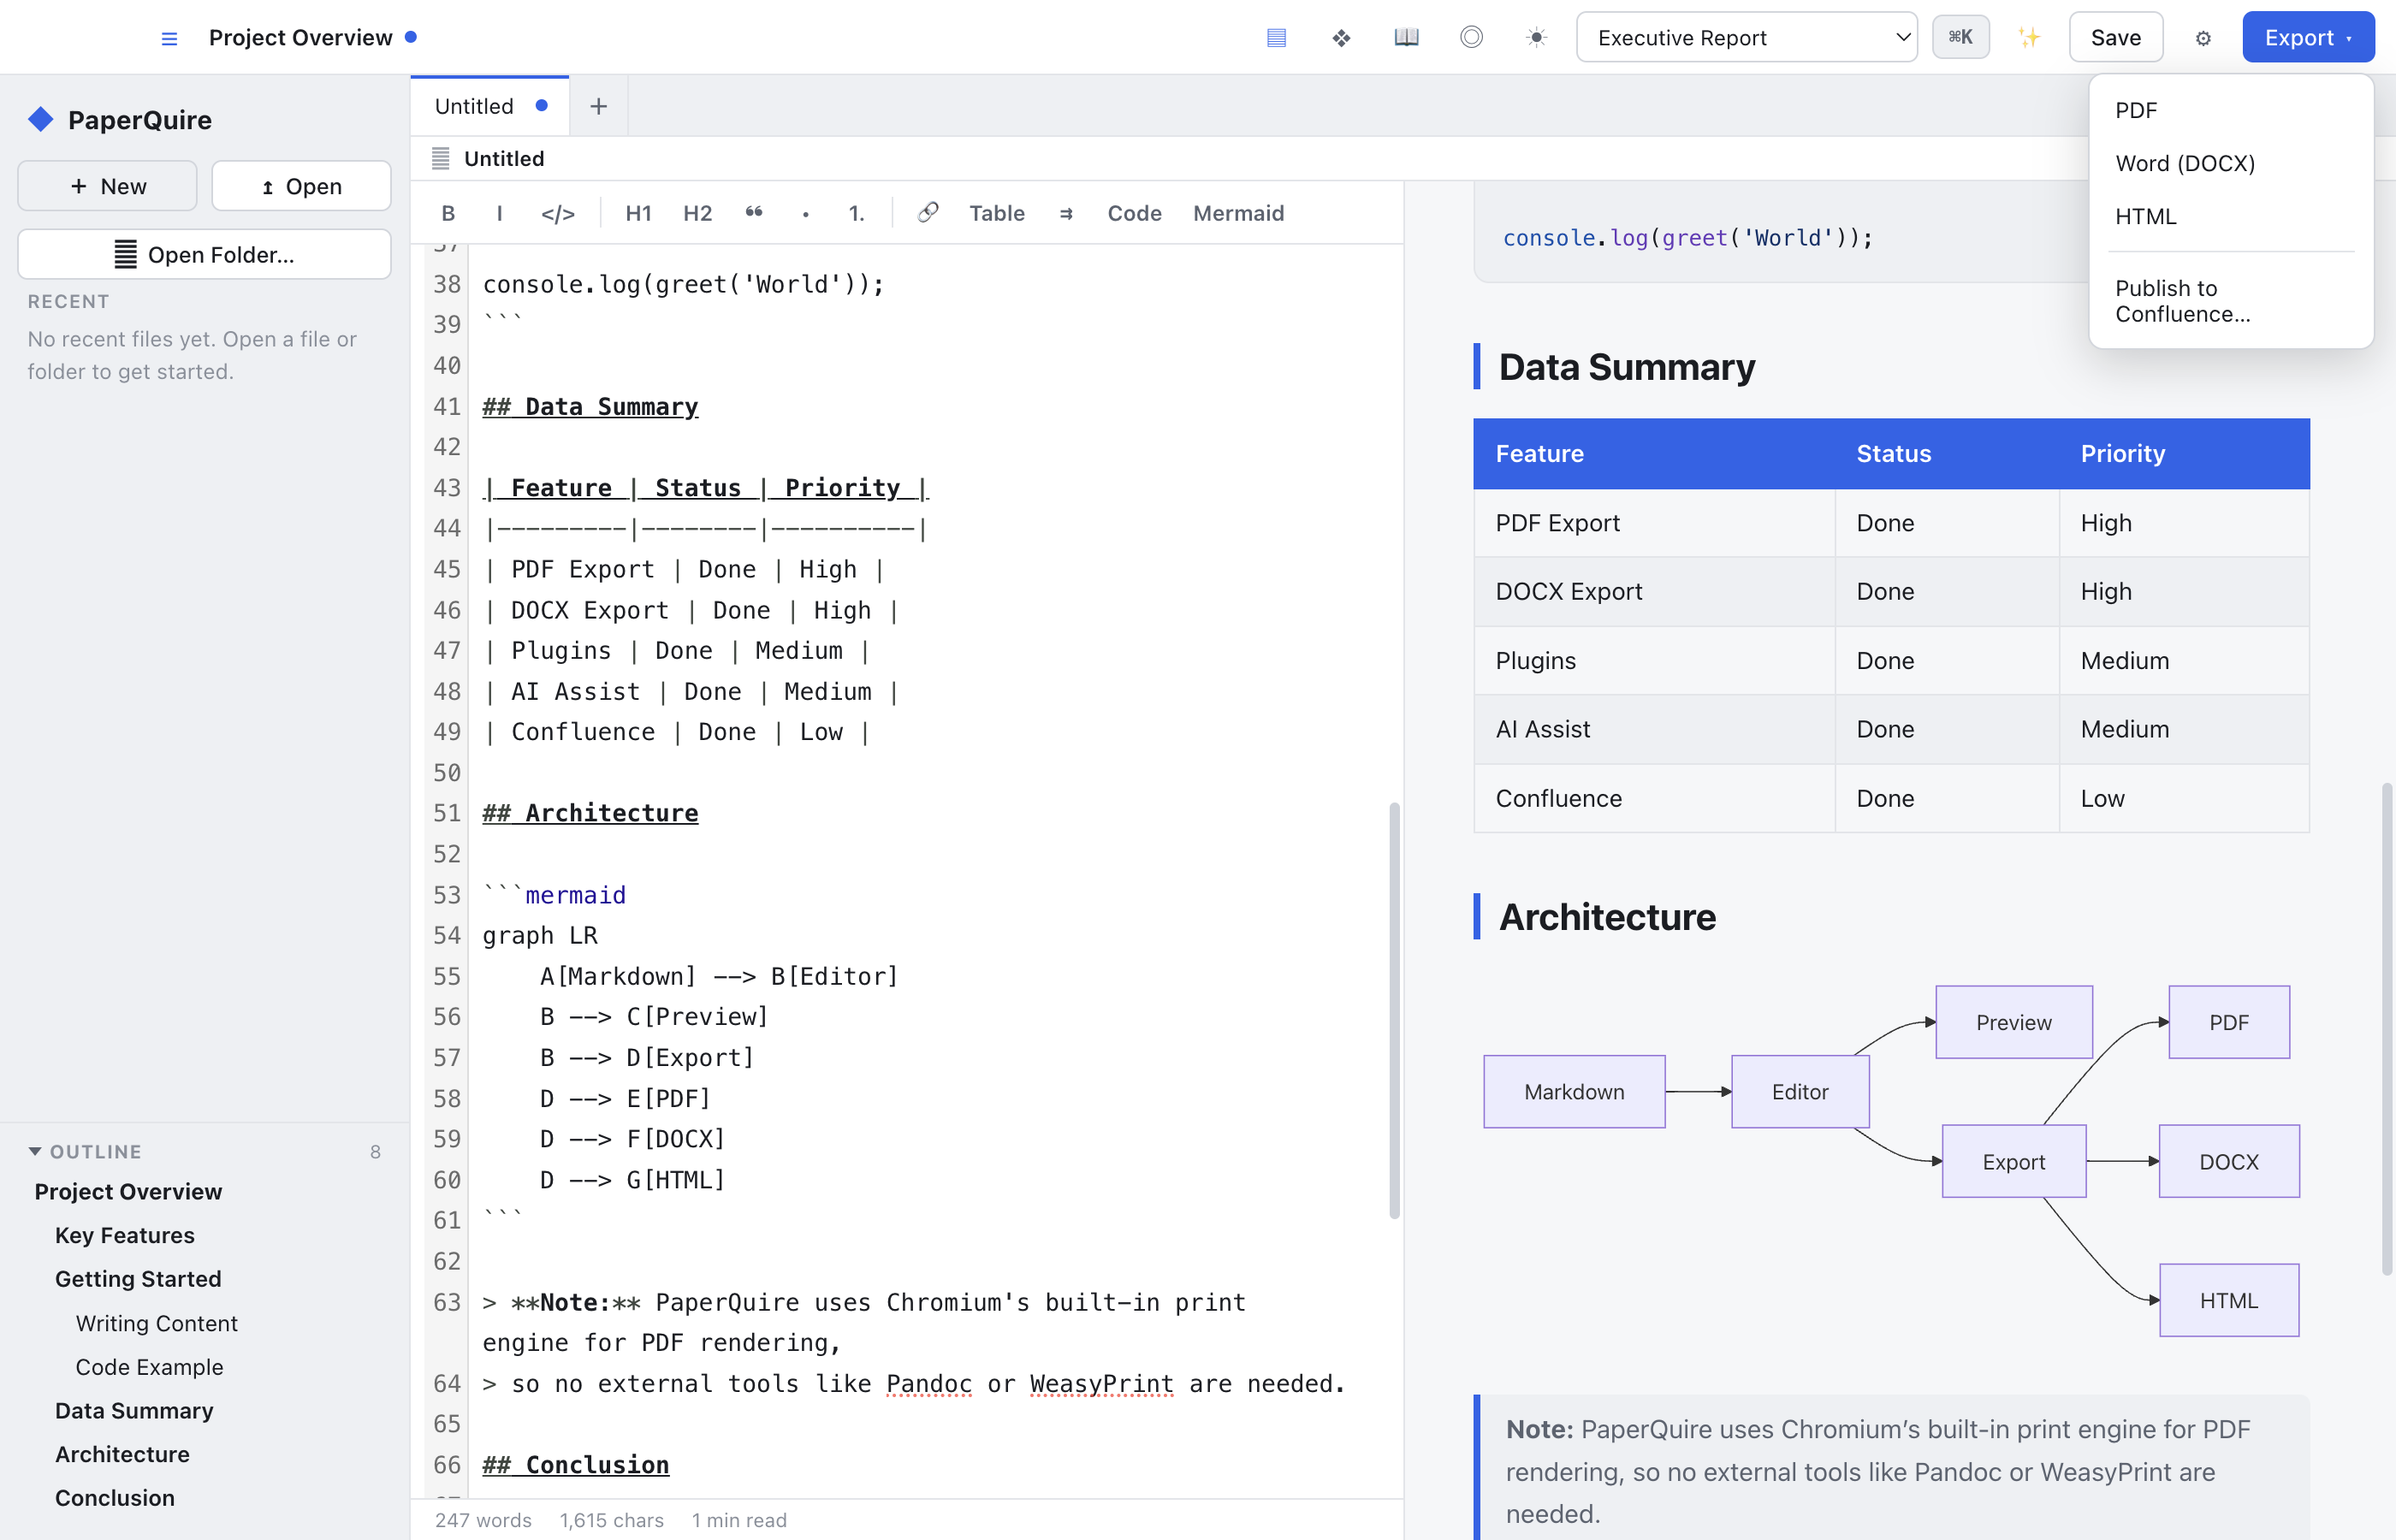
Task: Click the Data Summary heading in the preview
Action: tap(1626, 367)
